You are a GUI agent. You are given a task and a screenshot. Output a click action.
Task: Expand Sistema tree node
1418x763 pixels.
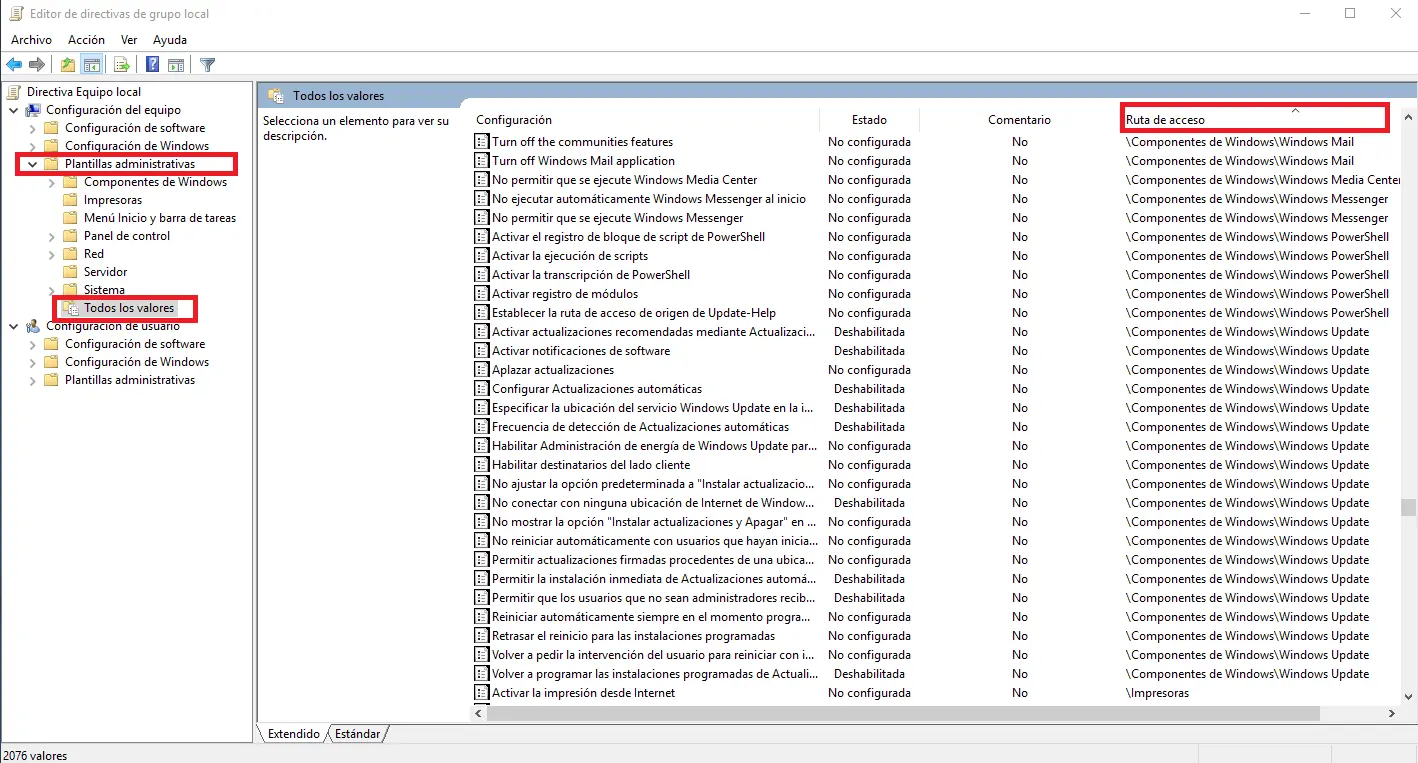52,290
